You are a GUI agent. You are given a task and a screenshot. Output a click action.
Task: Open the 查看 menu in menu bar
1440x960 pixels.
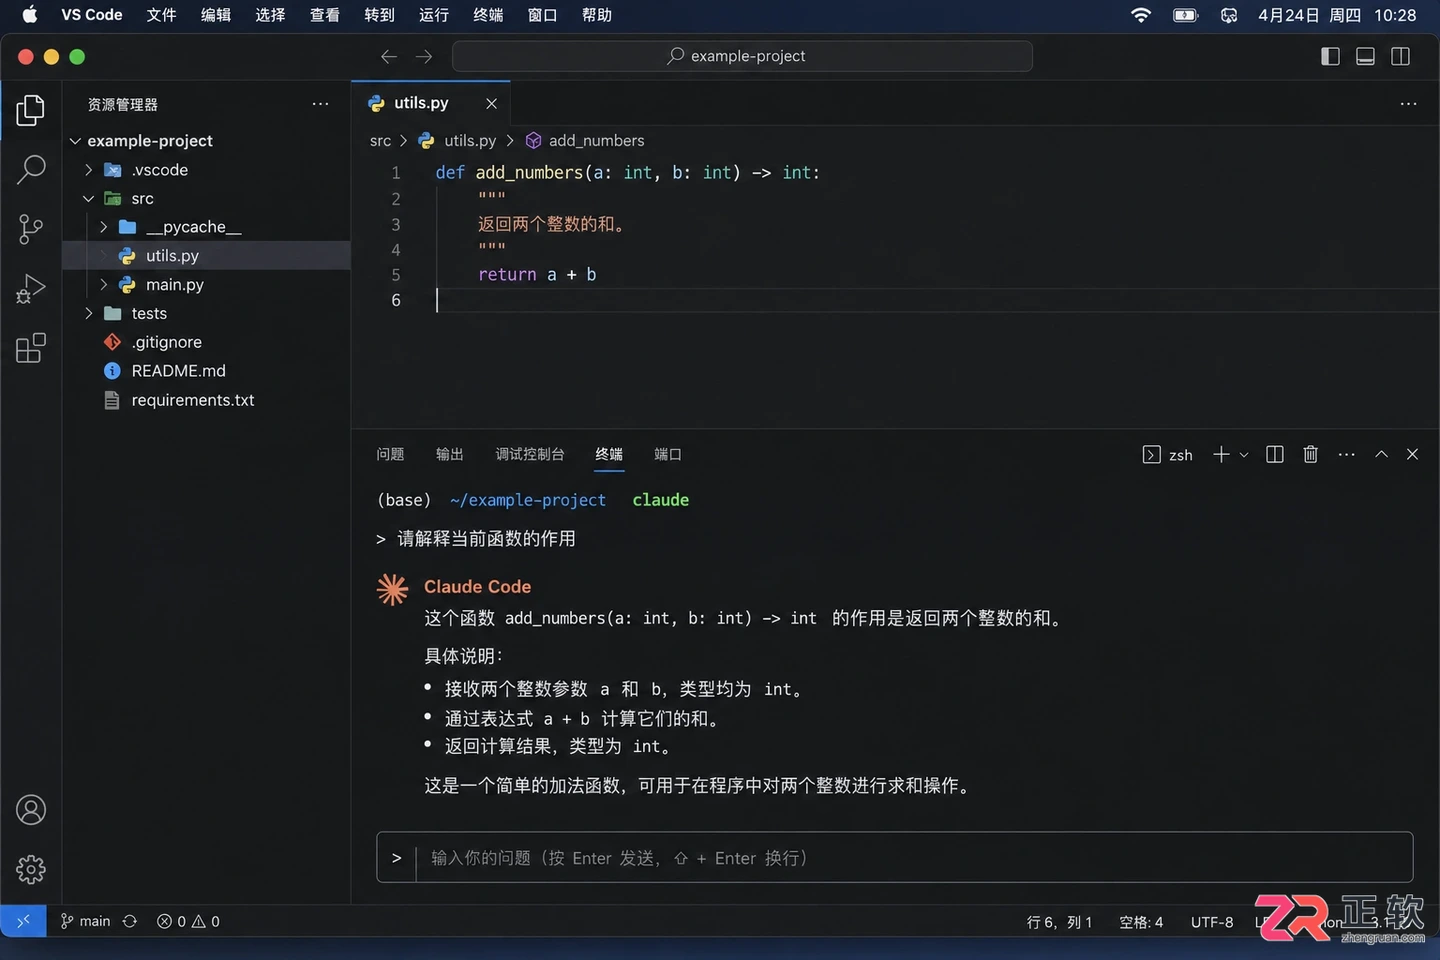point(324,15)
